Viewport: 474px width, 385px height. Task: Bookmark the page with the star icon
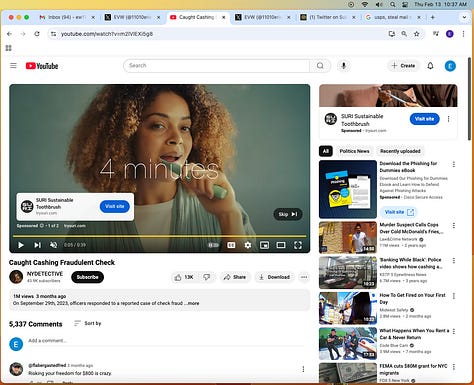point(417,34)
